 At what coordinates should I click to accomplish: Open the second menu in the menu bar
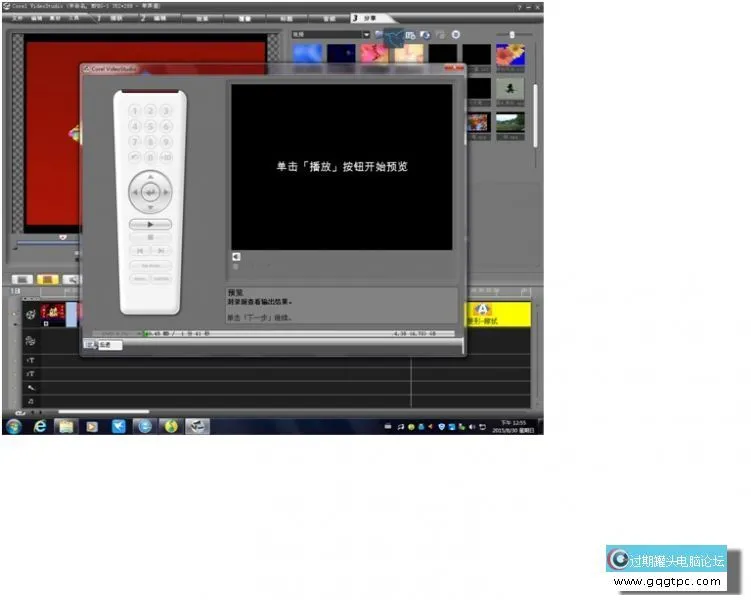(x=36, y=18)
